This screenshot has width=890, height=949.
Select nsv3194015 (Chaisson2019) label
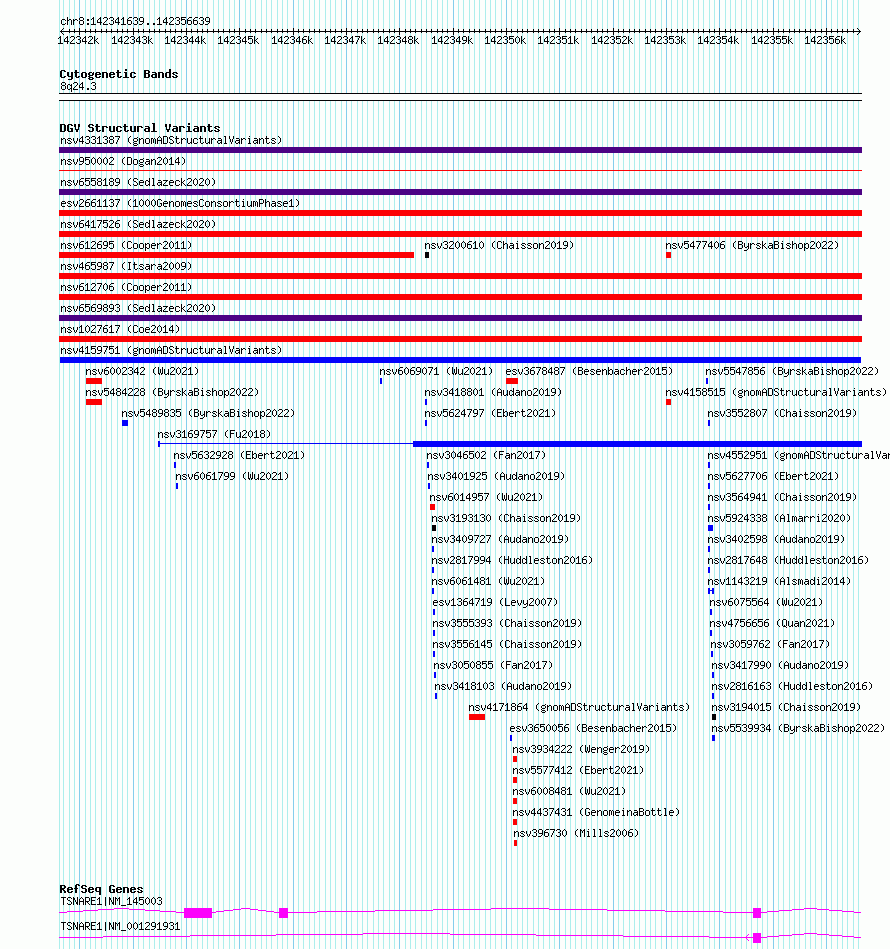pyautogui.click(x=787, y=707)
